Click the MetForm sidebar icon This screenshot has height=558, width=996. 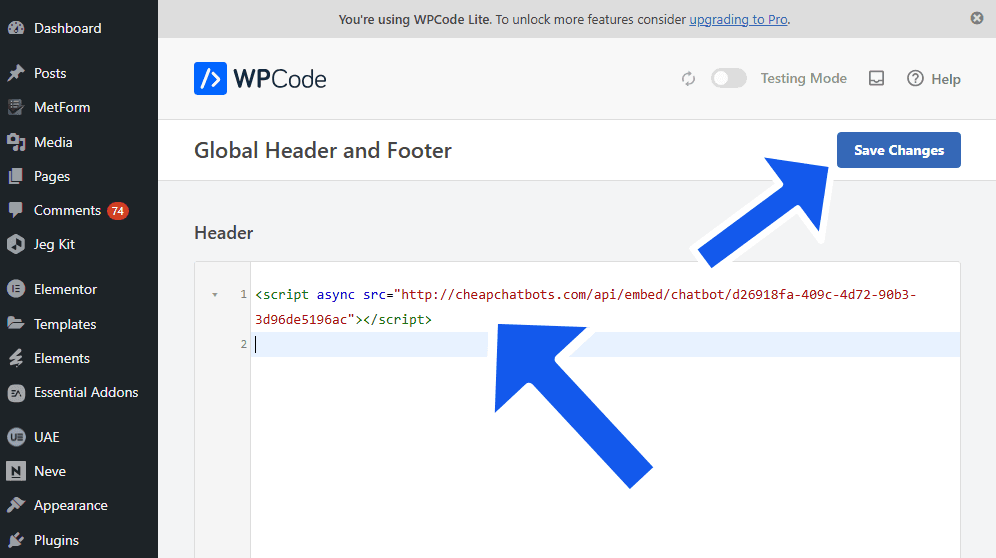pos(16,107)
